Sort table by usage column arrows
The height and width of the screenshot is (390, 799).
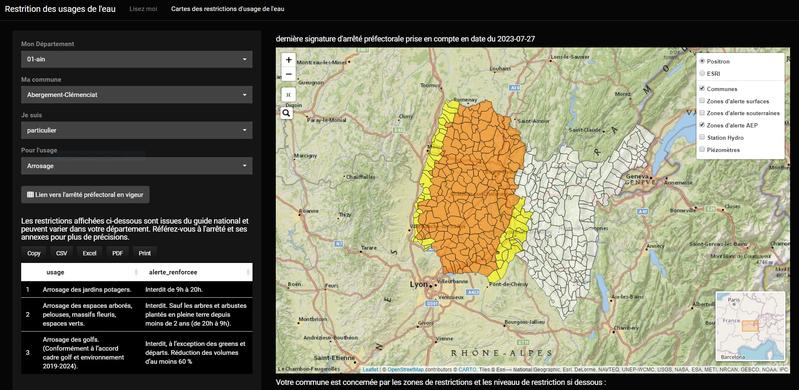(x=136, y=272)
